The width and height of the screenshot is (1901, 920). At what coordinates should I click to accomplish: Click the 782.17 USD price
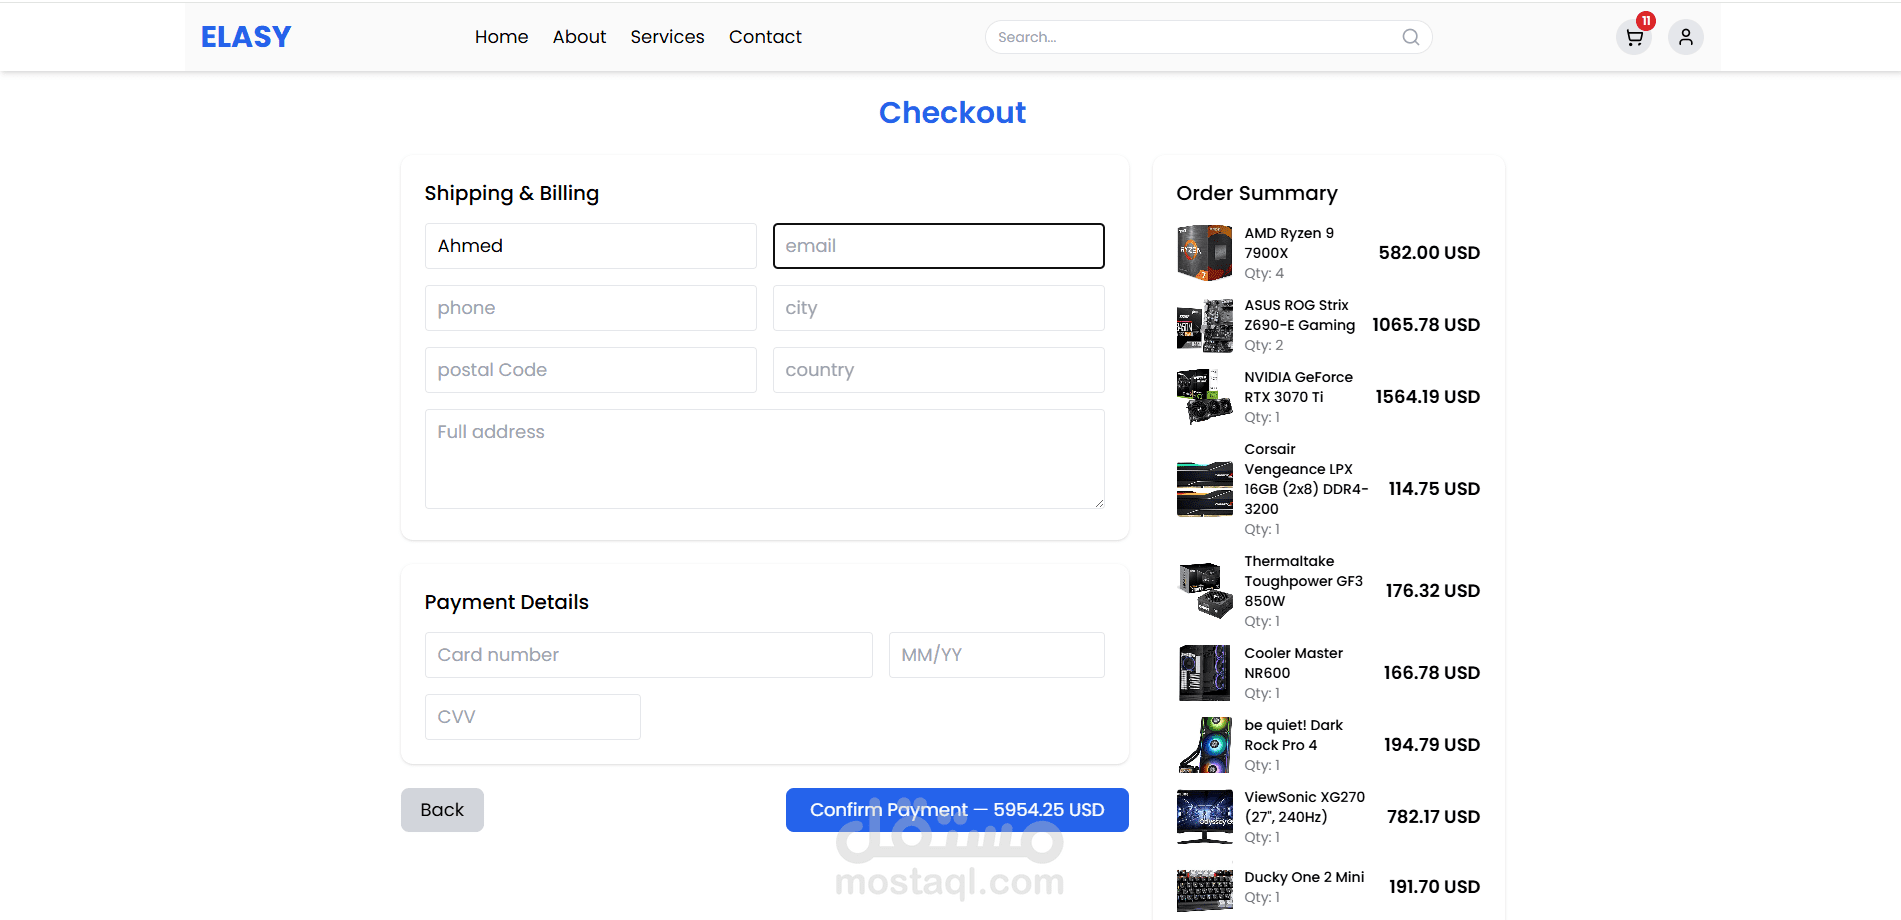1433,817
